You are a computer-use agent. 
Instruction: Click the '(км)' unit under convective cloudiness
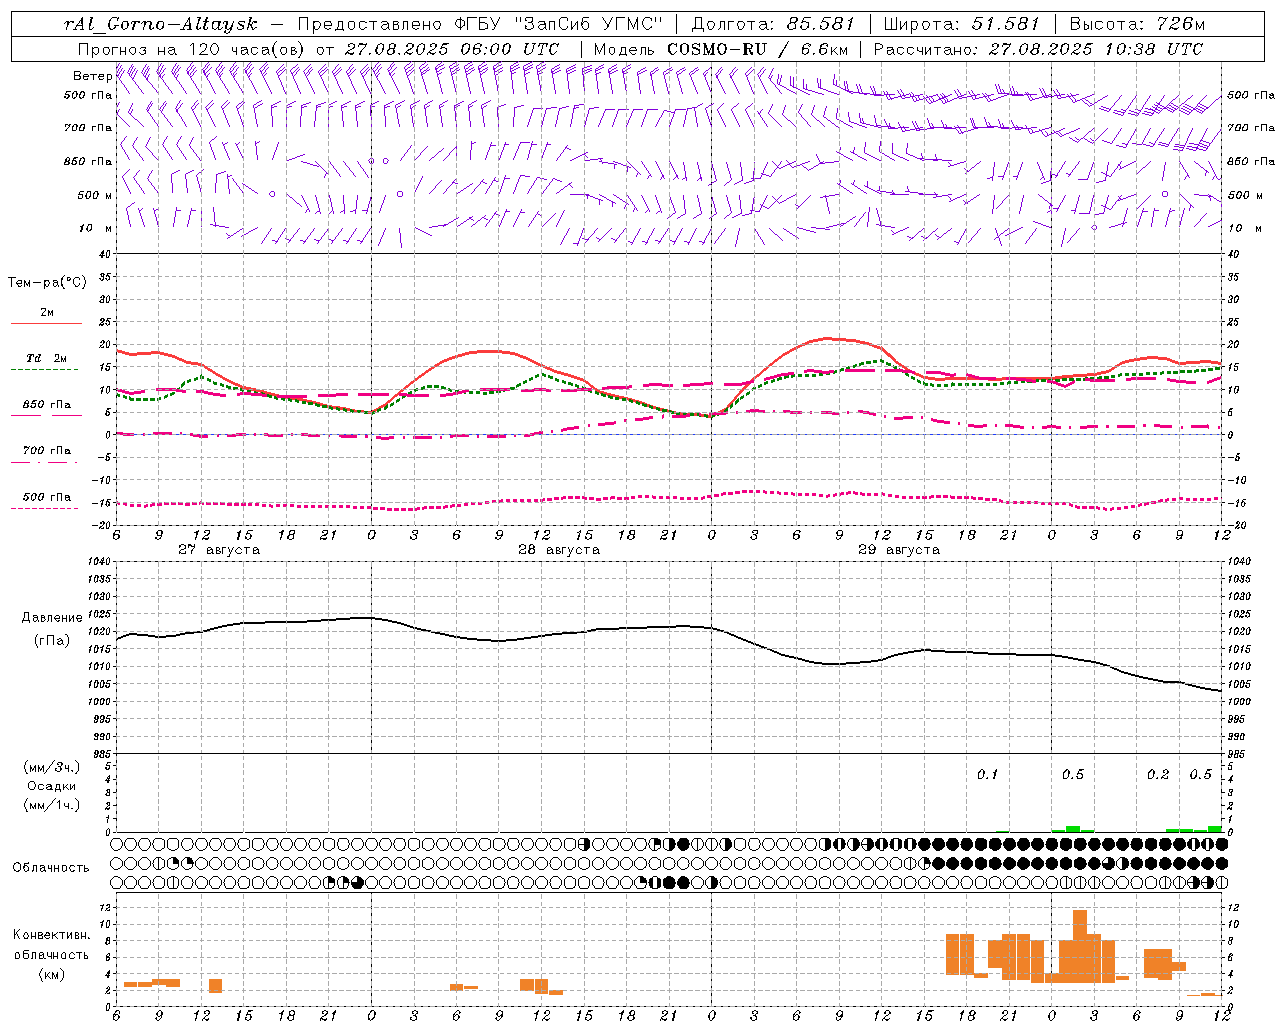coord(52,974)
